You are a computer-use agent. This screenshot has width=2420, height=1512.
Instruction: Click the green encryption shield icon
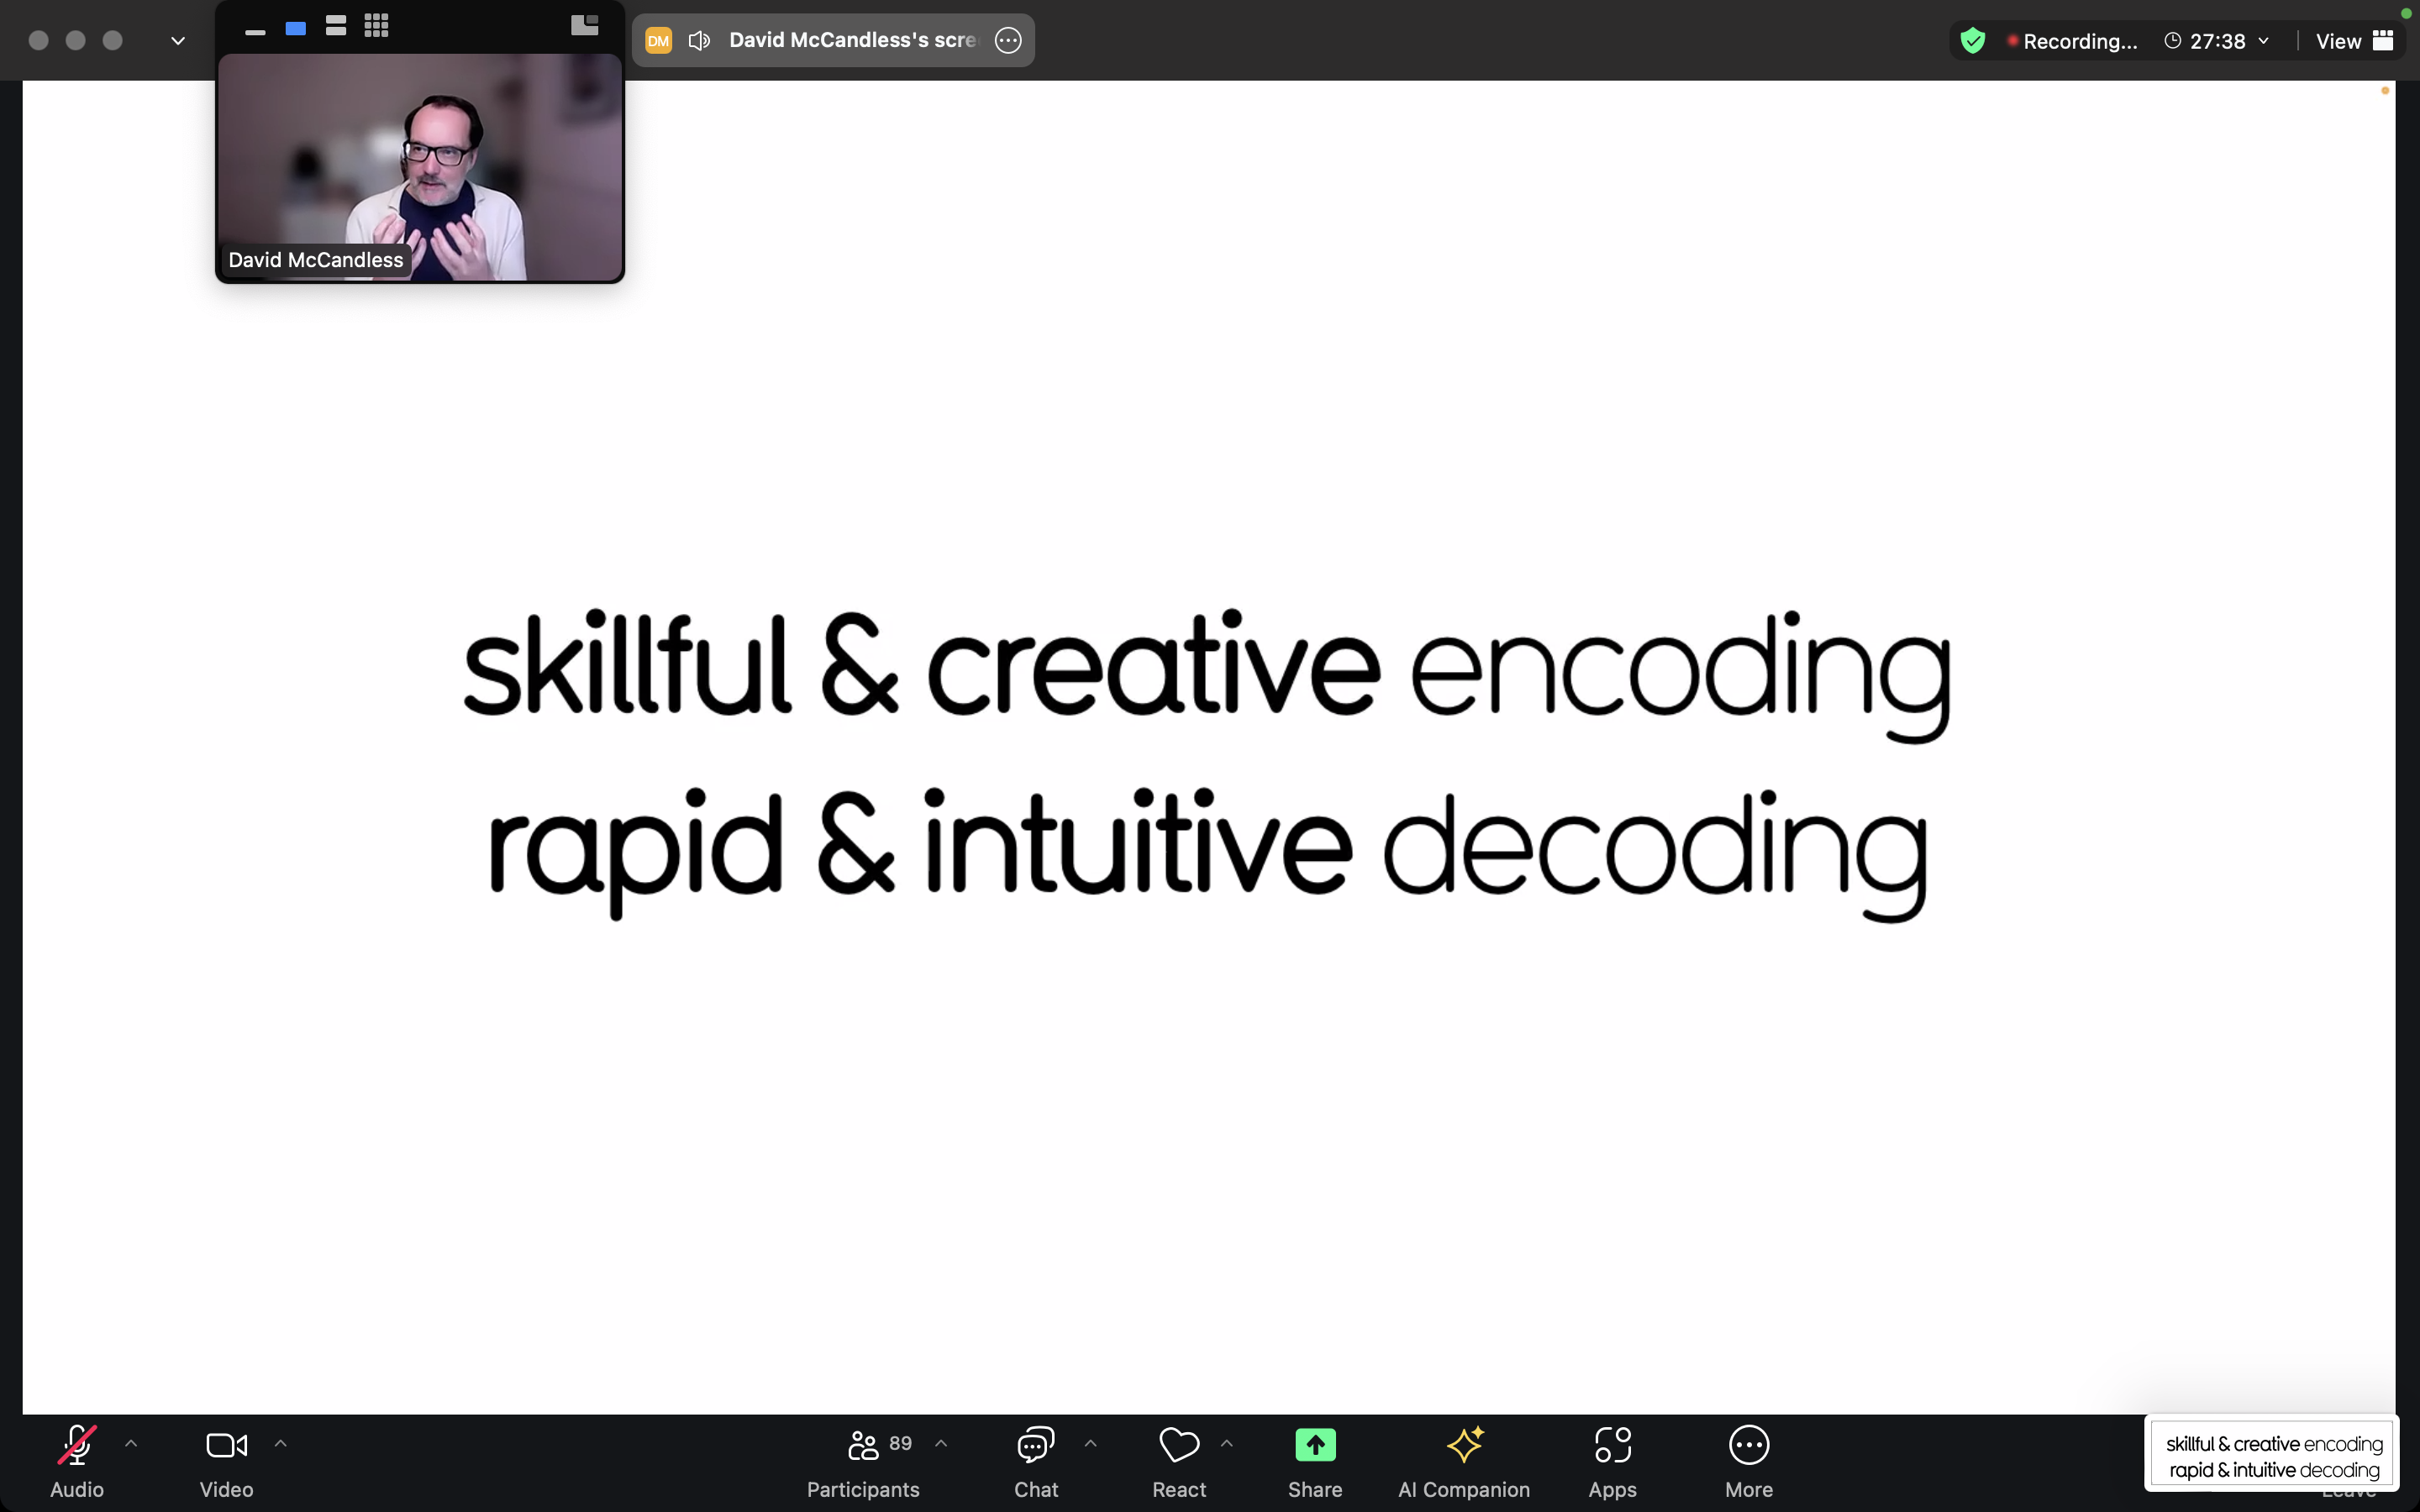1973,41
